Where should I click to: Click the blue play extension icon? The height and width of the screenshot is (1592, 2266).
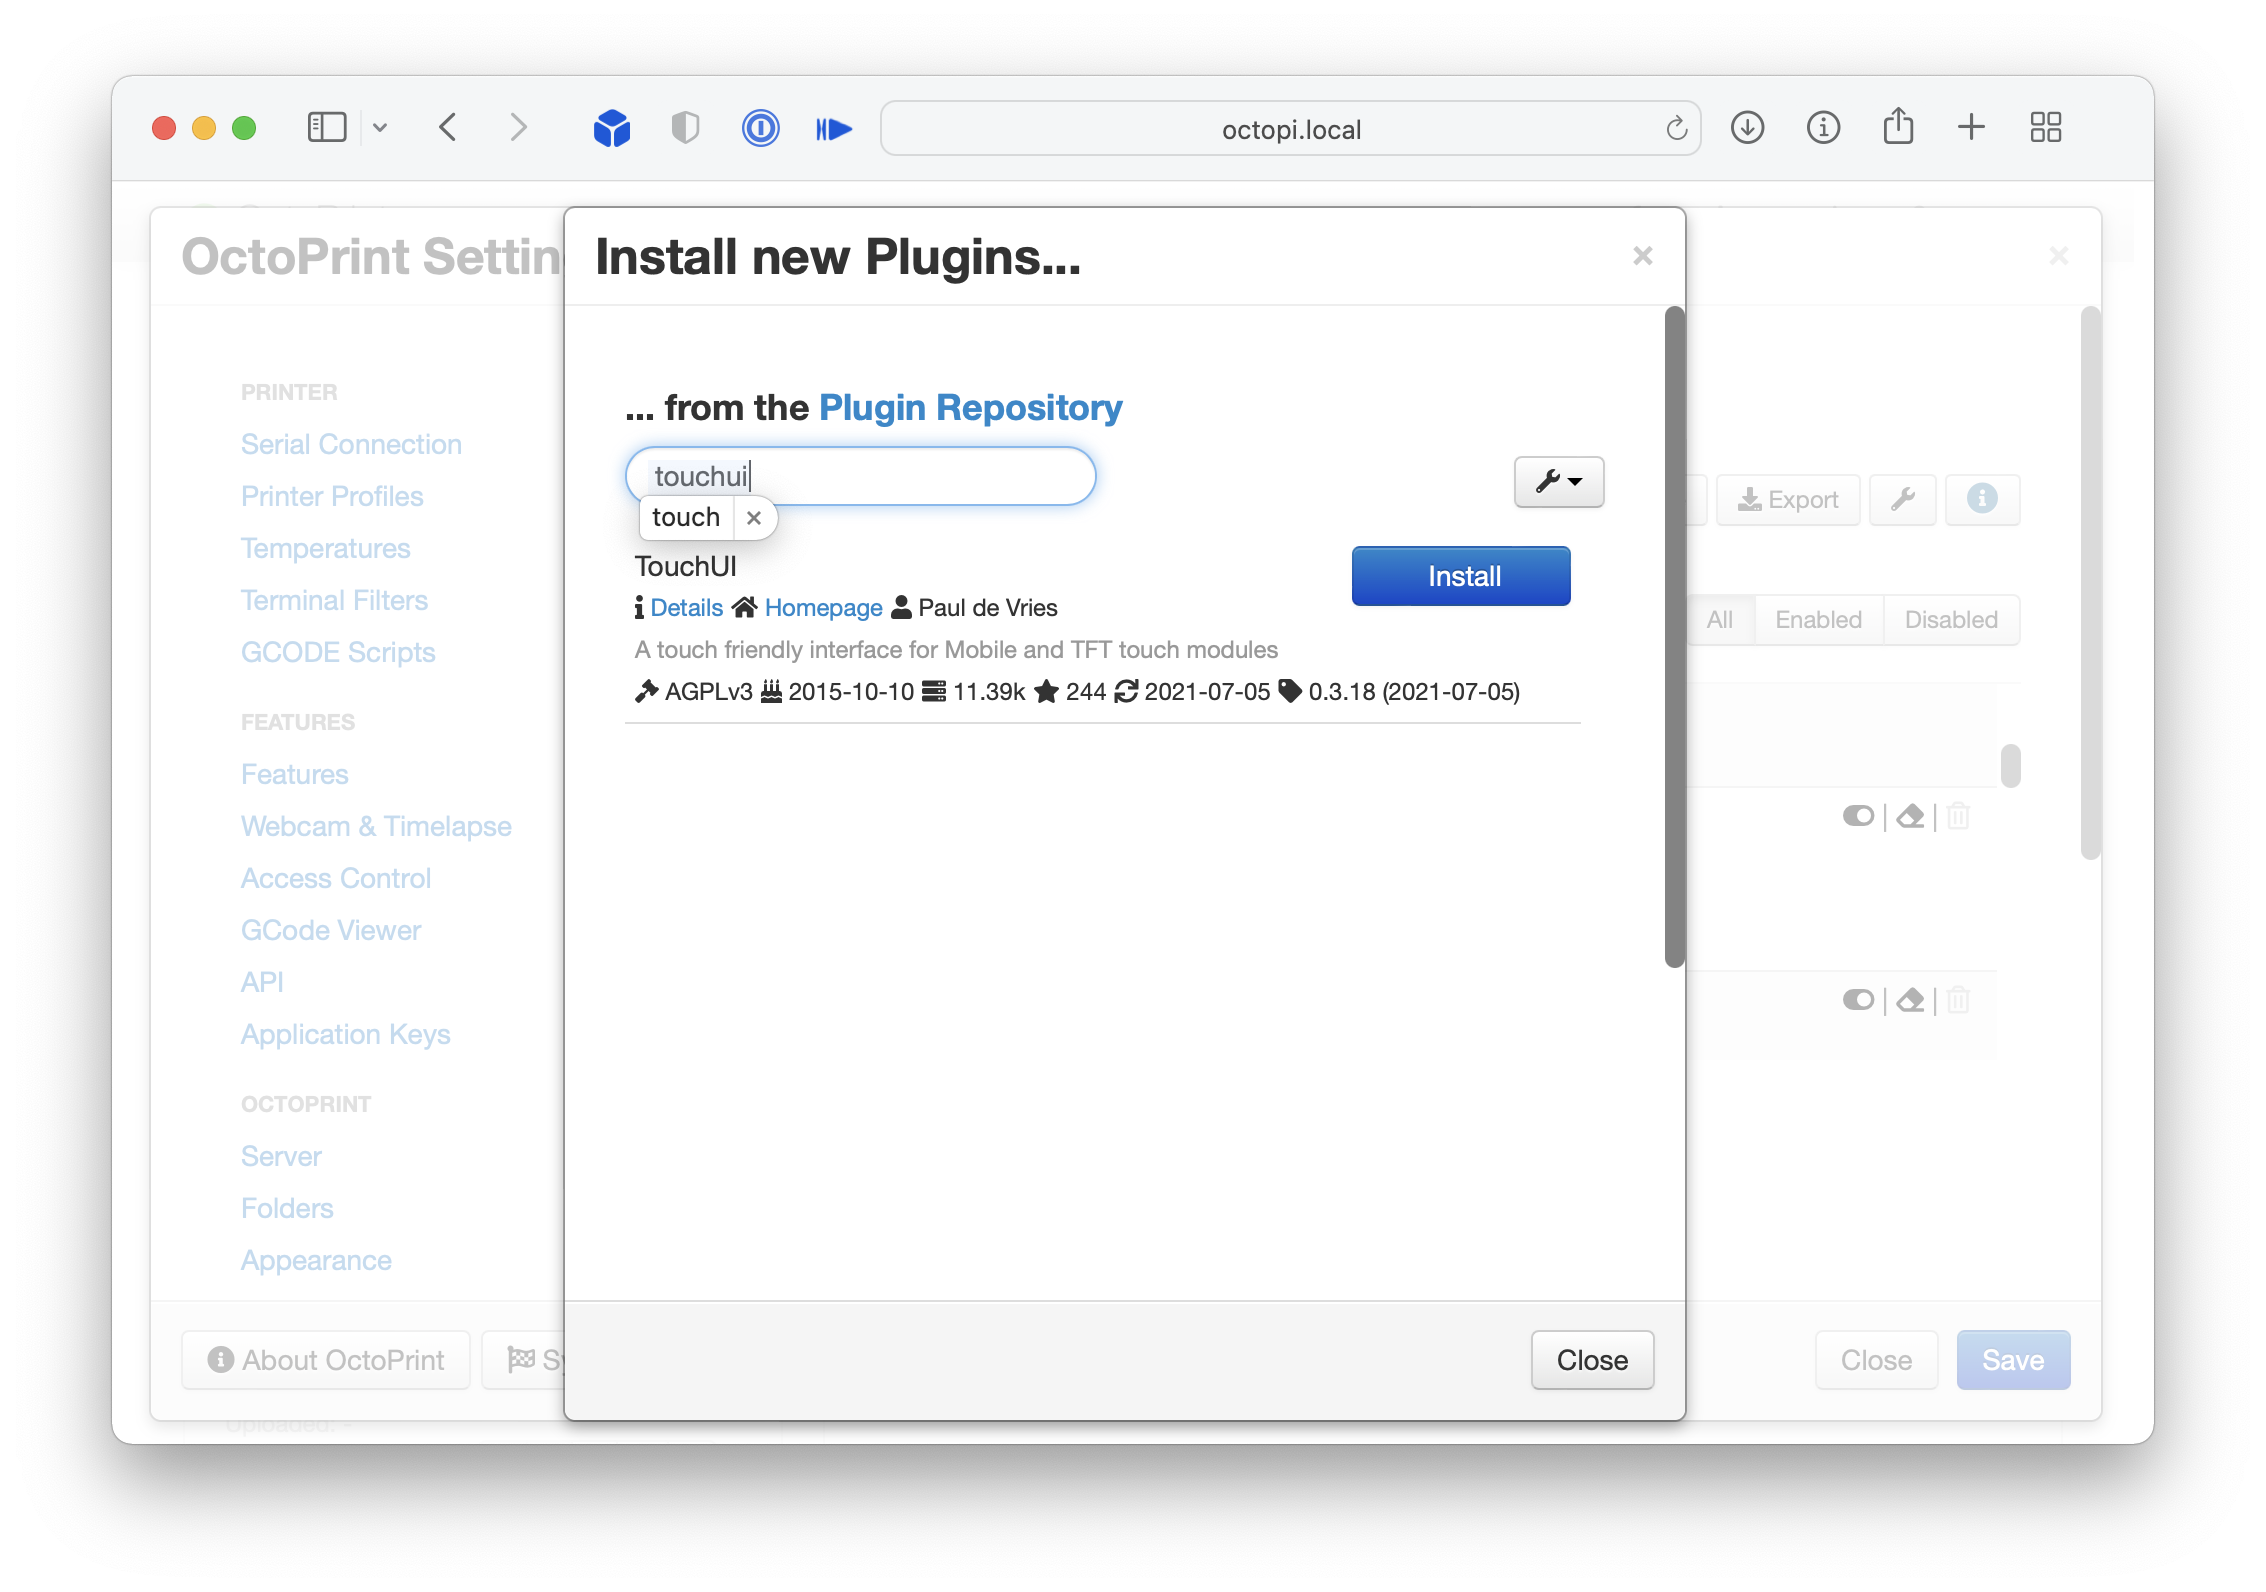pyautogui.click(x=833, y=129)
